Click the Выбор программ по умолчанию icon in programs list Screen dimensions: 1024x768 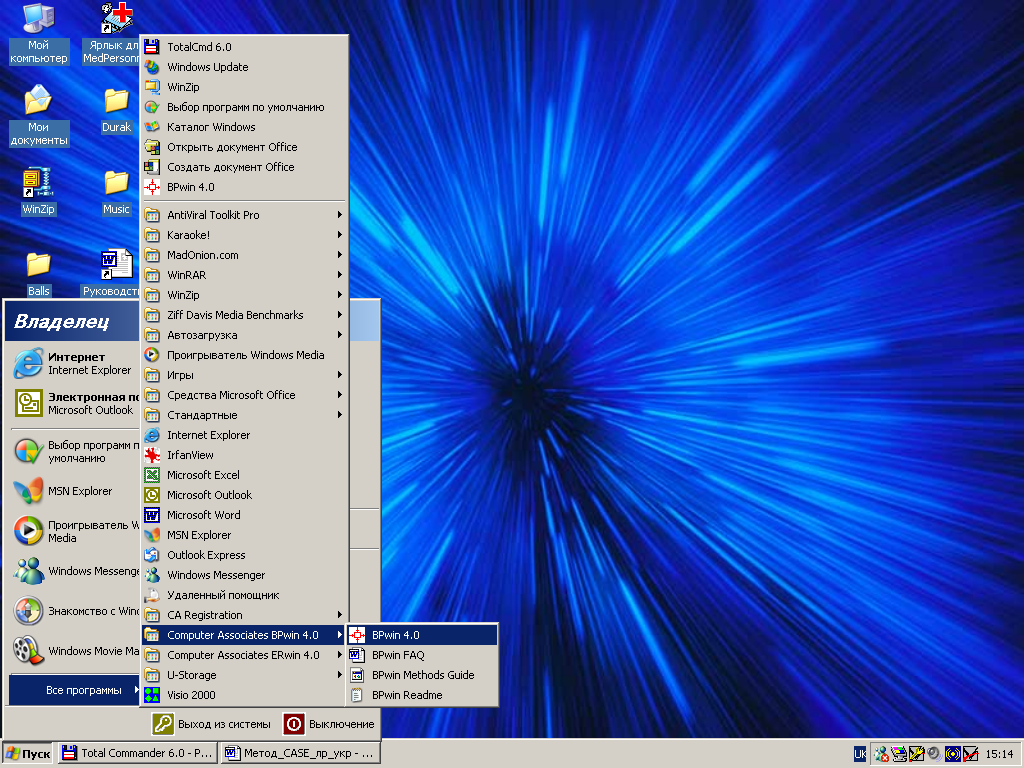pyautogui.click(x=152, y=107)
